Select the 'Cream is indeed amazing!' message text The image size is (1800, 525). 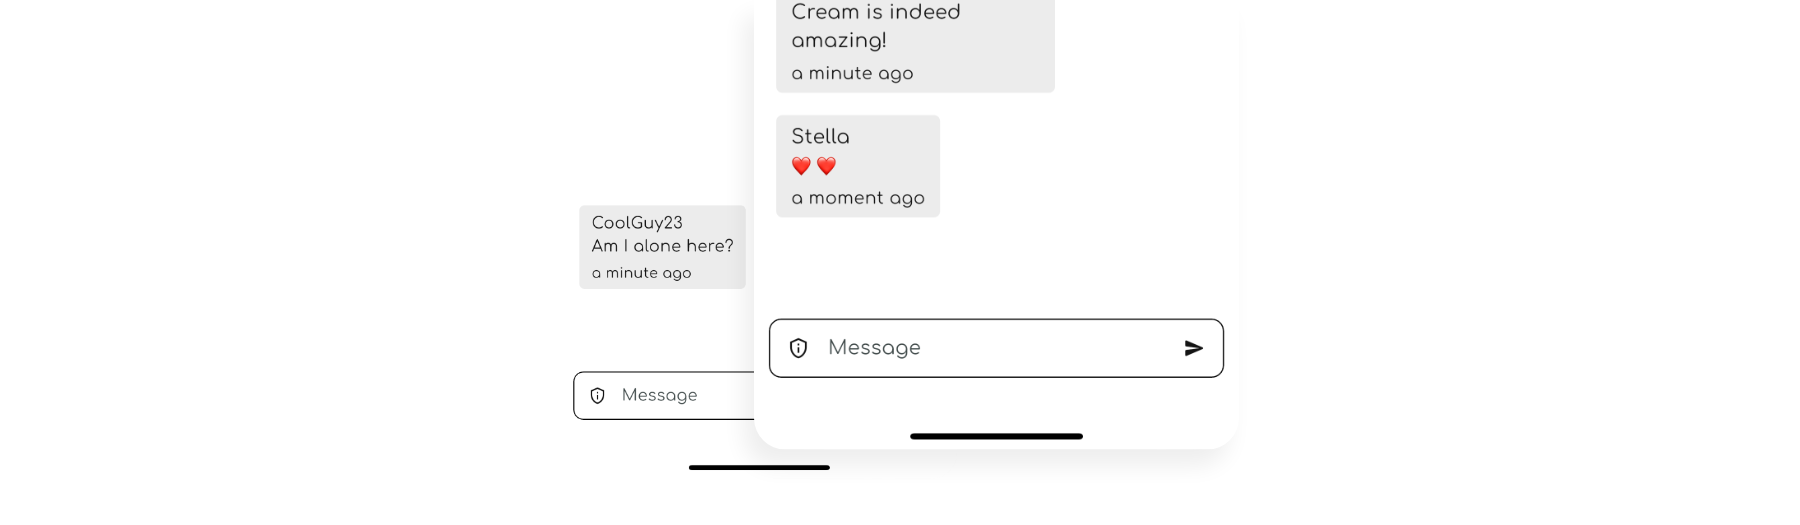[876, 26]
